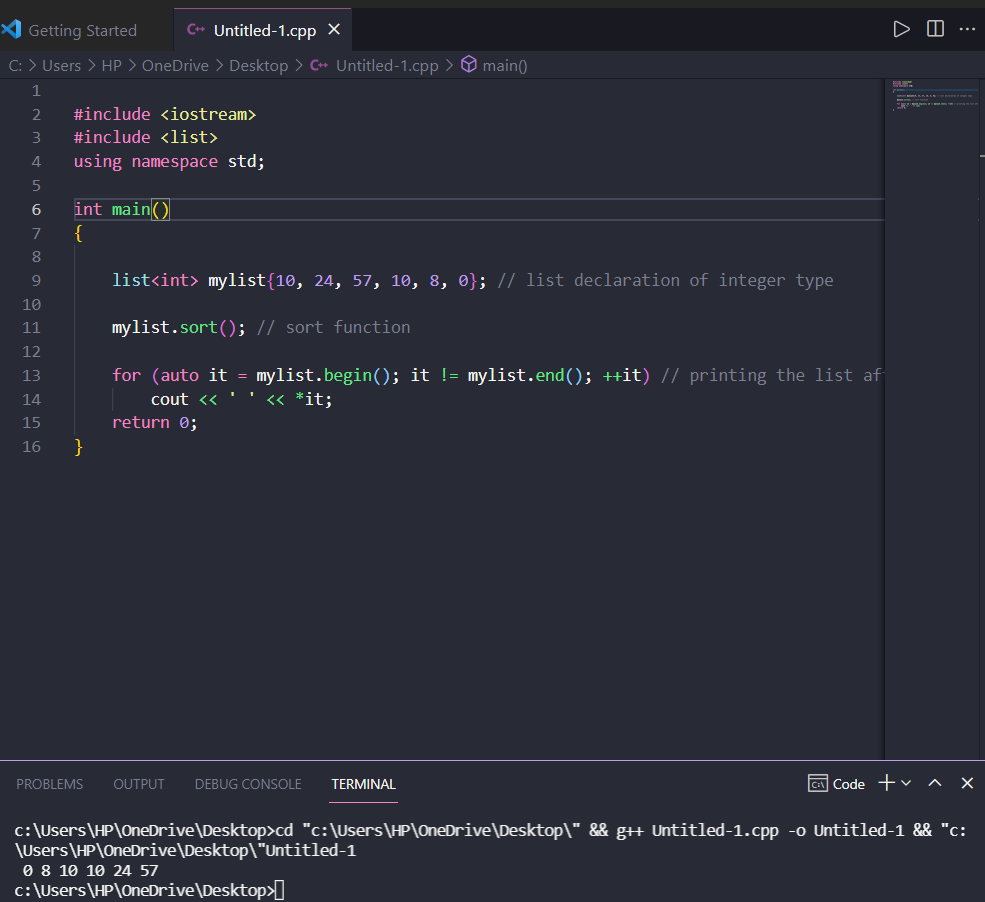Click the Desktop breadcrumb folder

point(258,65)
